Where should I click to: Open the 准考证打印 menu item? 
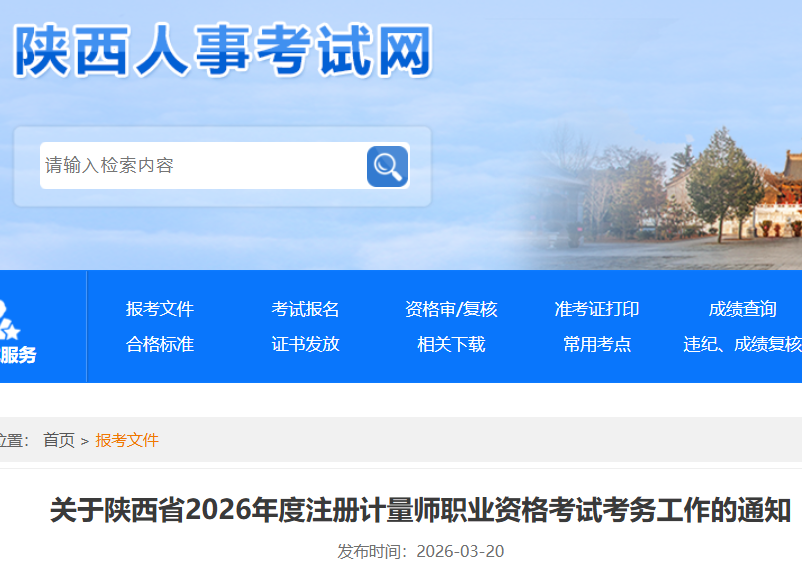click(x=597, y=309)
